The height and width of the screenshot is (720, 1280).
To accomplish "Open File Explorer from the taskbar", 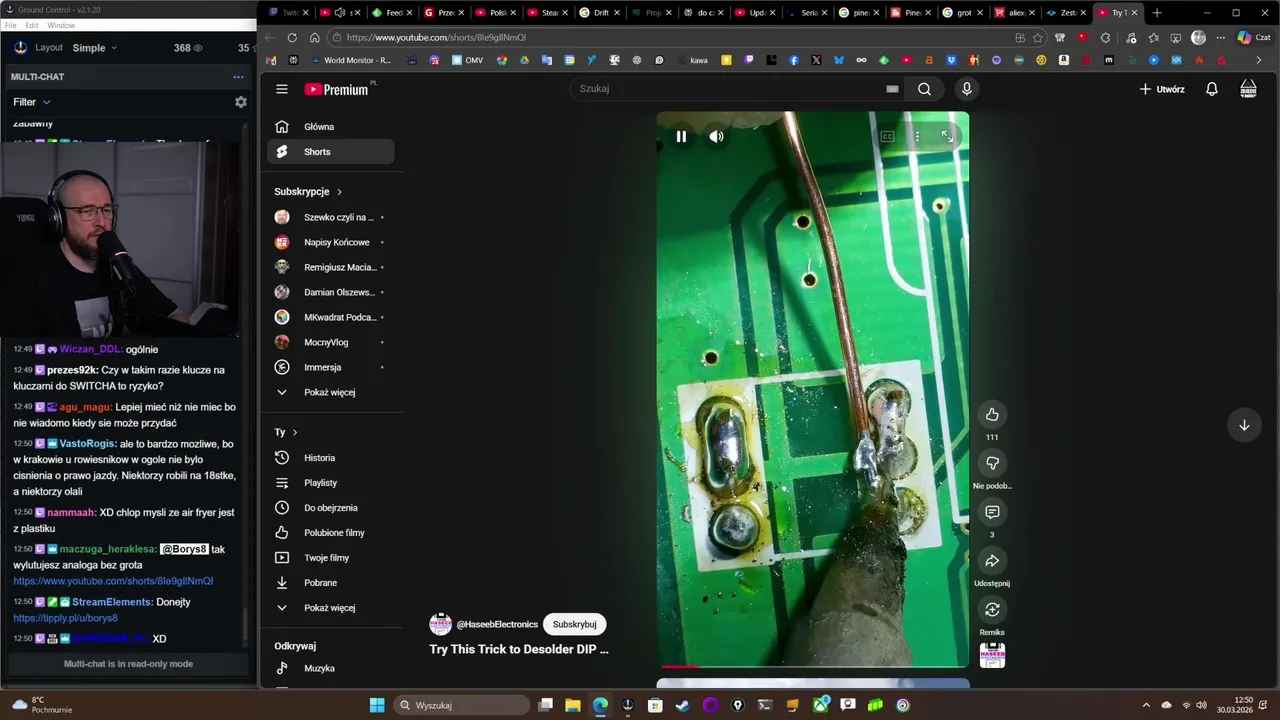I will [572, 705].
